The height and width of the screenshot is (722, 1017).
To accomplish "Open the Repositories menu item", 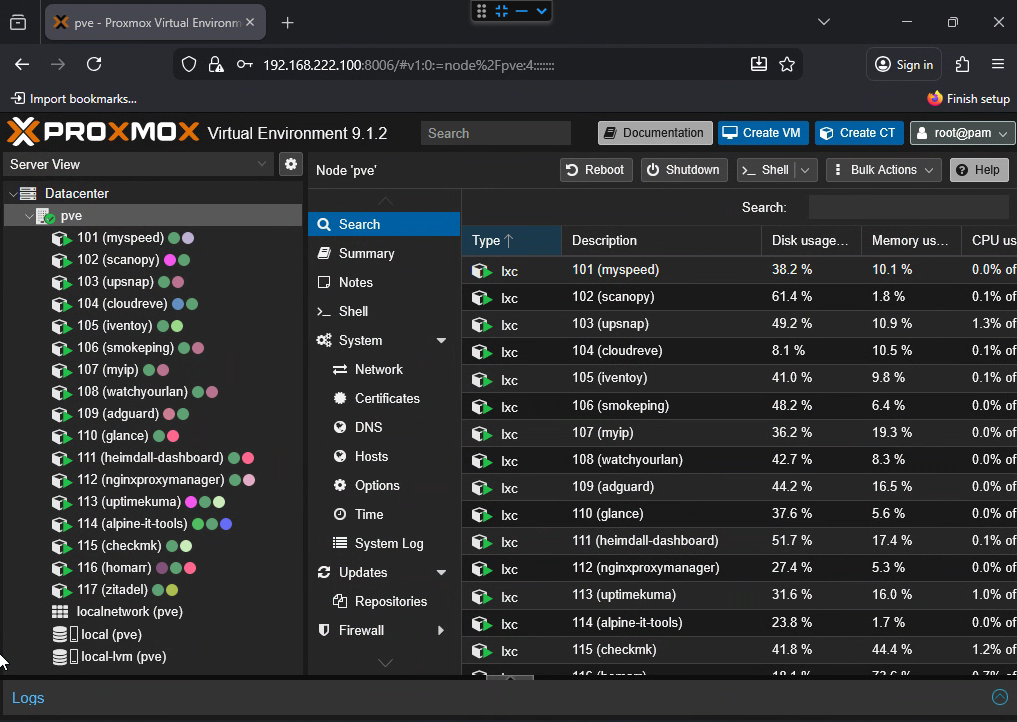I will pos(384,601).
